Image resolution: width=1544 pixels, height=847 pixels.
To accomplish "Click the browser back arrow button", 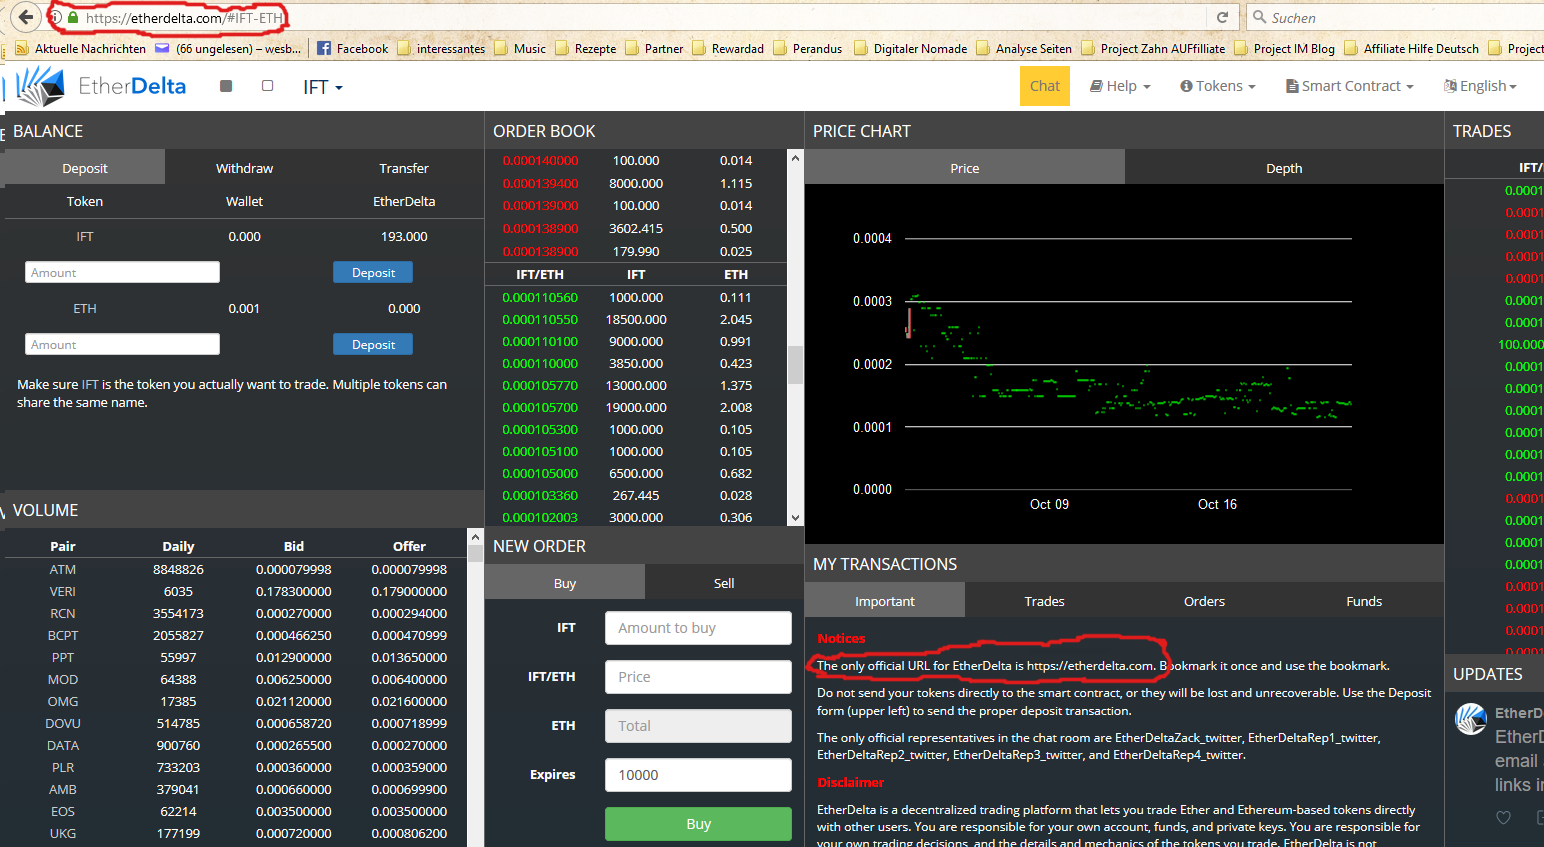I will pyautogui.click(x=27, y=17).
